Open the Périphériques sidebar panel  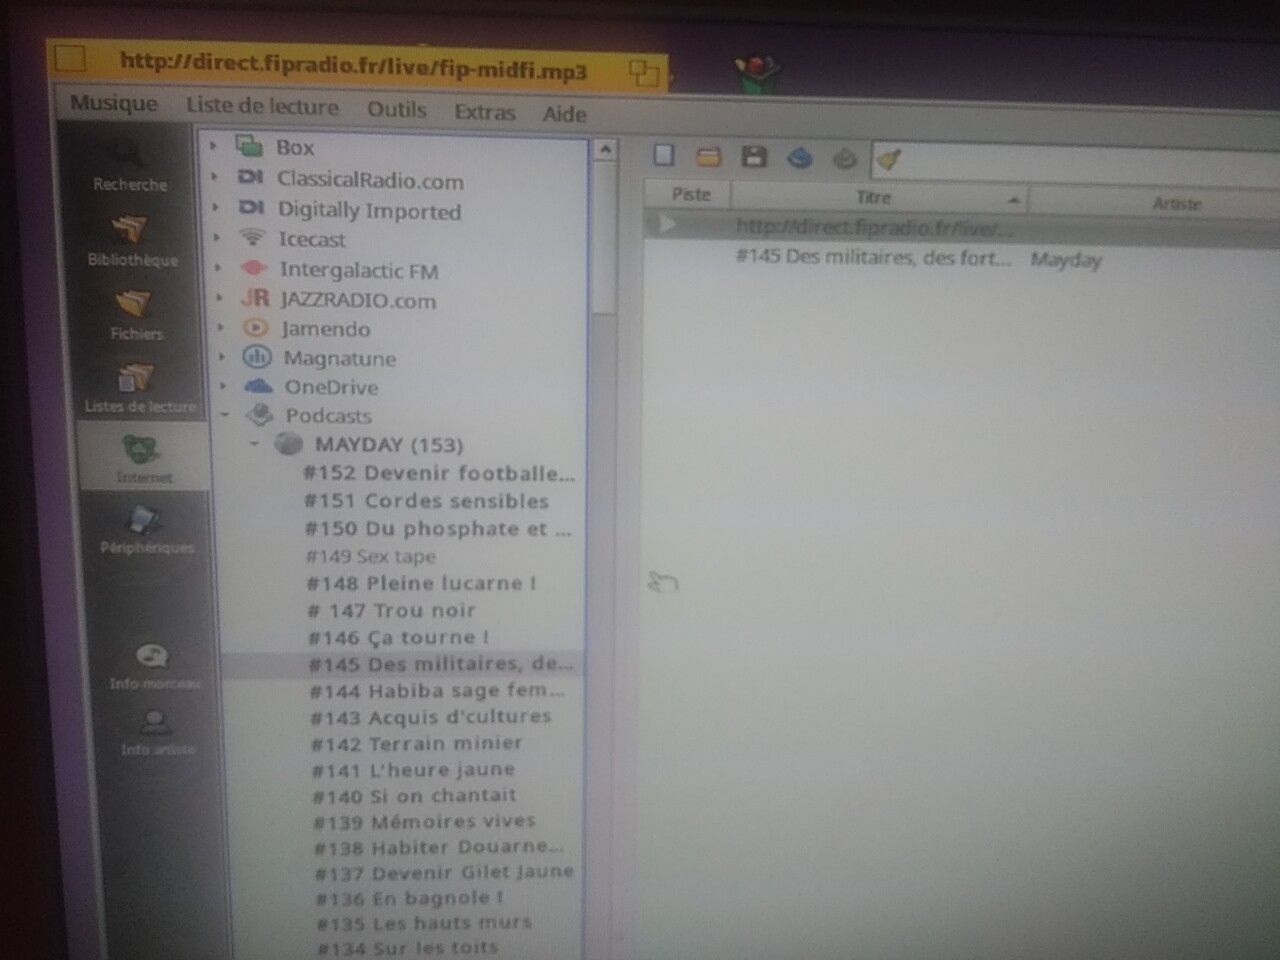145,530
